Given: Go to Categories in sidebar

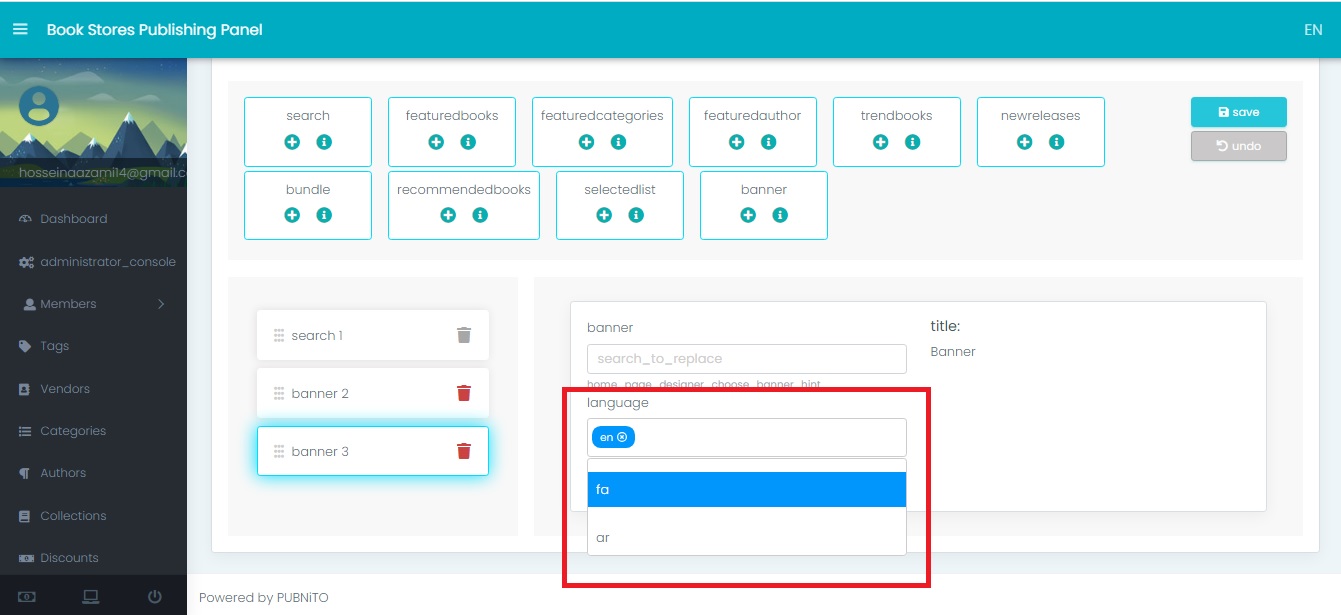Looking at the screenshot, I should coord(73,431).
